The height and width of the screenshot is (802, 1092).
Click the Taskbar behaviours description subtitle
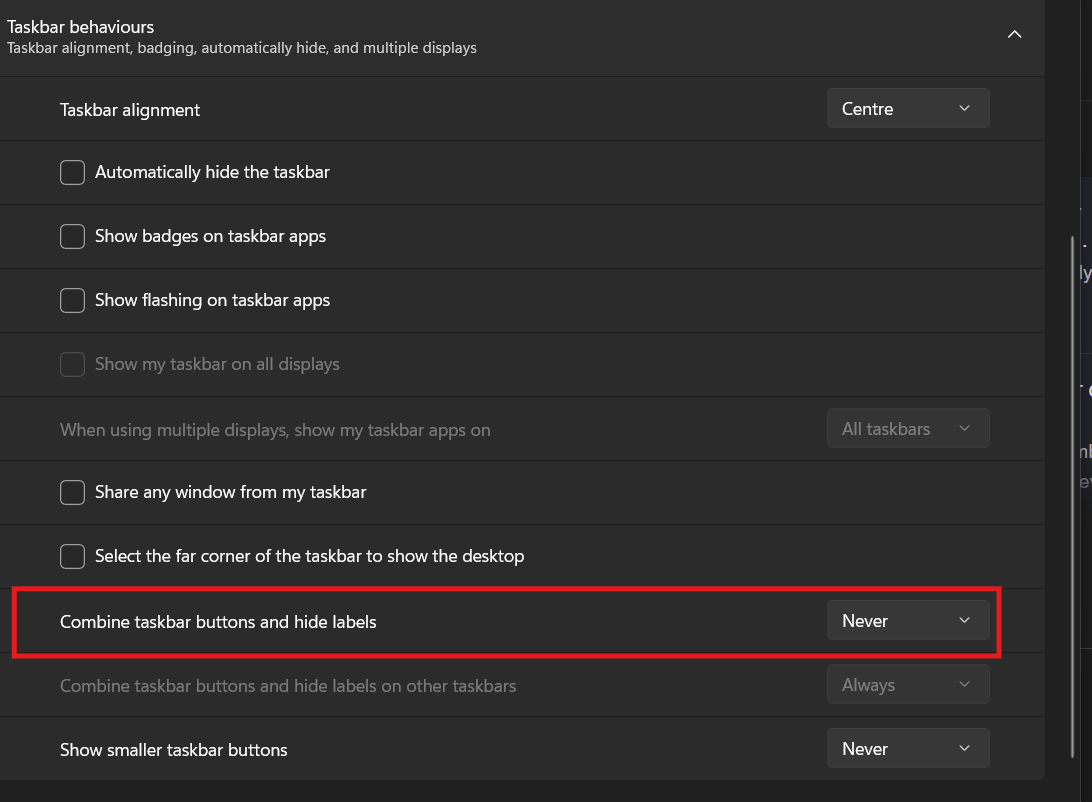[242, 48]
